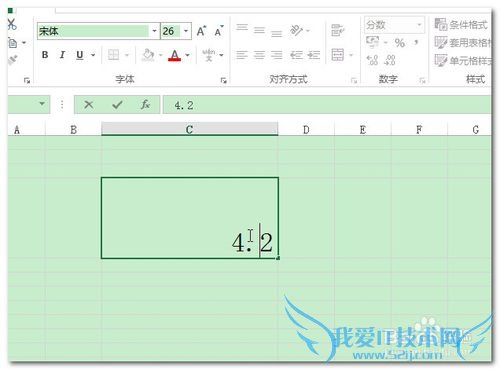Open the font size 26 dropdown
Image resolution: width=500 pixels, height=370 pixels.
click(186, 31)
